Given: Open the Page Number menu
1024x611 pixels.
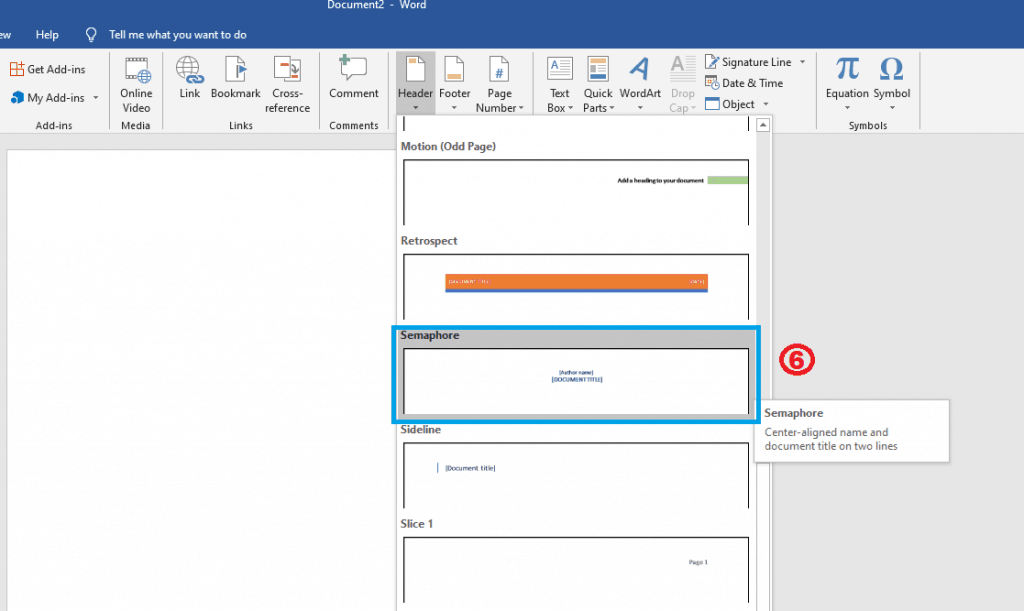Looking at the screenshot, I should click(x=499, y=85).
